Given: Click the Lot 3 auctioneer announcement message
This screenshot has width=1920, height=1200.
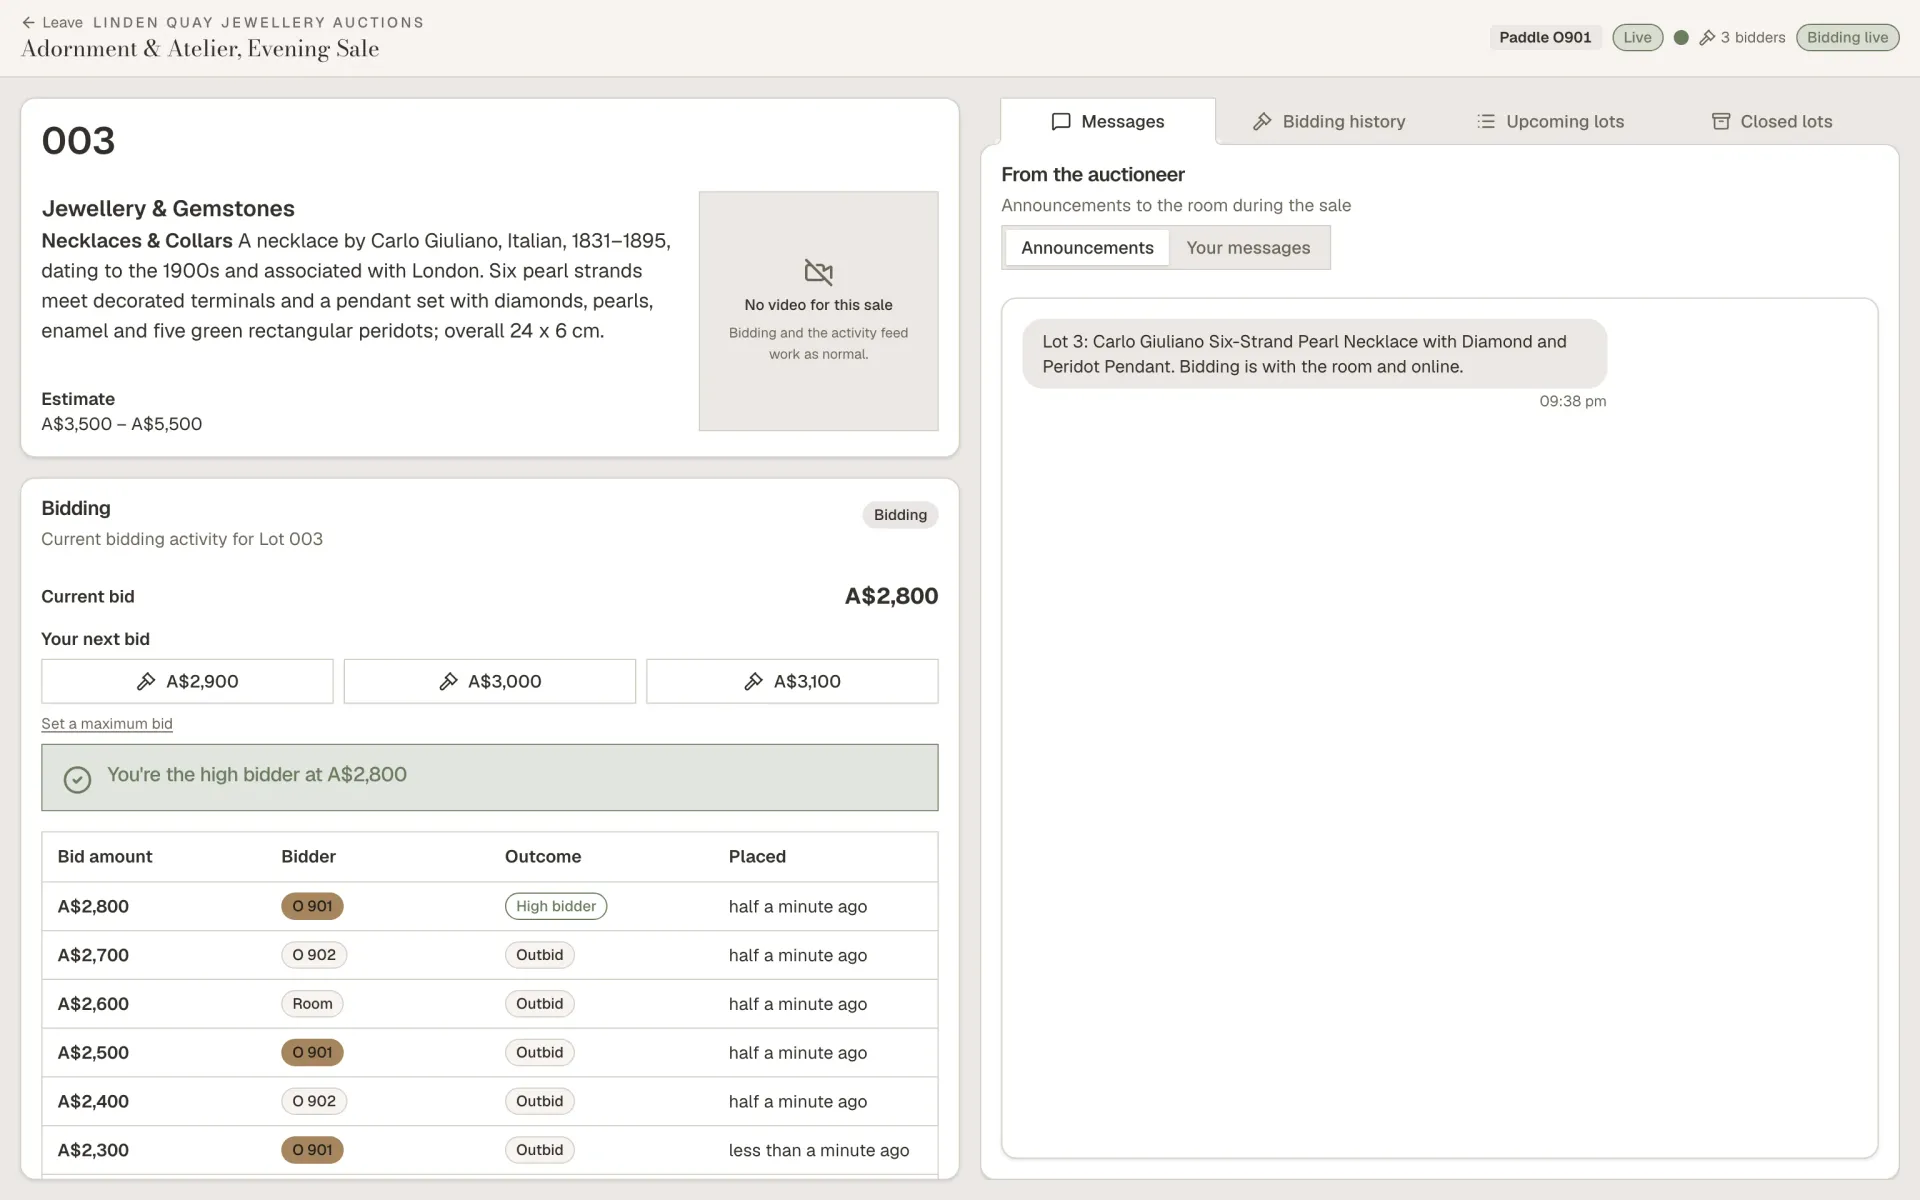Looking at the screenshot, I should 1314,354.
